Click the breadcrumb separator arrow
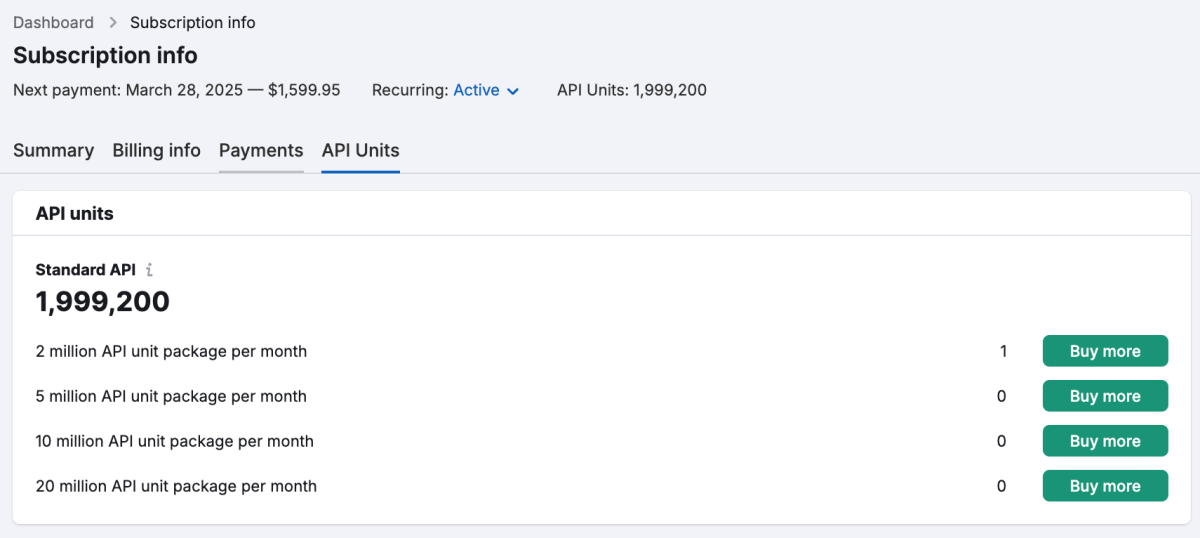The height and width of the screenshot is (538, 1200). point(112,22)
